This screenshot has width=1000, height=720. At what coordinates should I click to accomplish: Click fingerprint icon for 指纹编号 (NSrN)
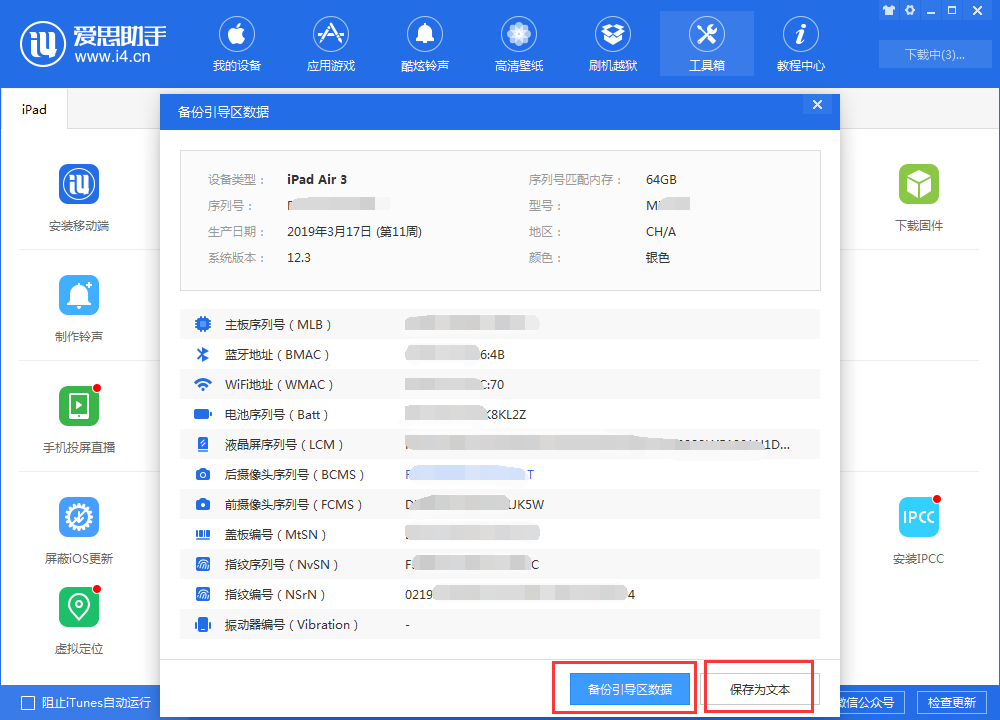click(203, 594)
